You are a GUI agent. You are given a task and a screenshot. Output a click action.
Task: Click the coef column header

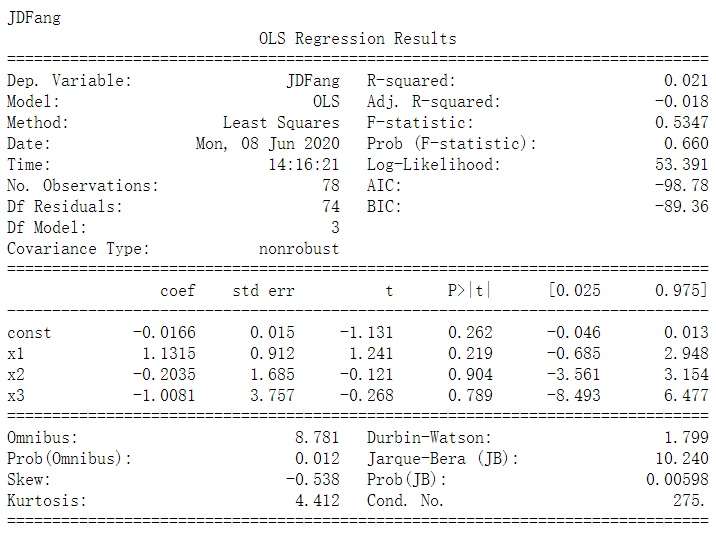[x=178, y=291]
